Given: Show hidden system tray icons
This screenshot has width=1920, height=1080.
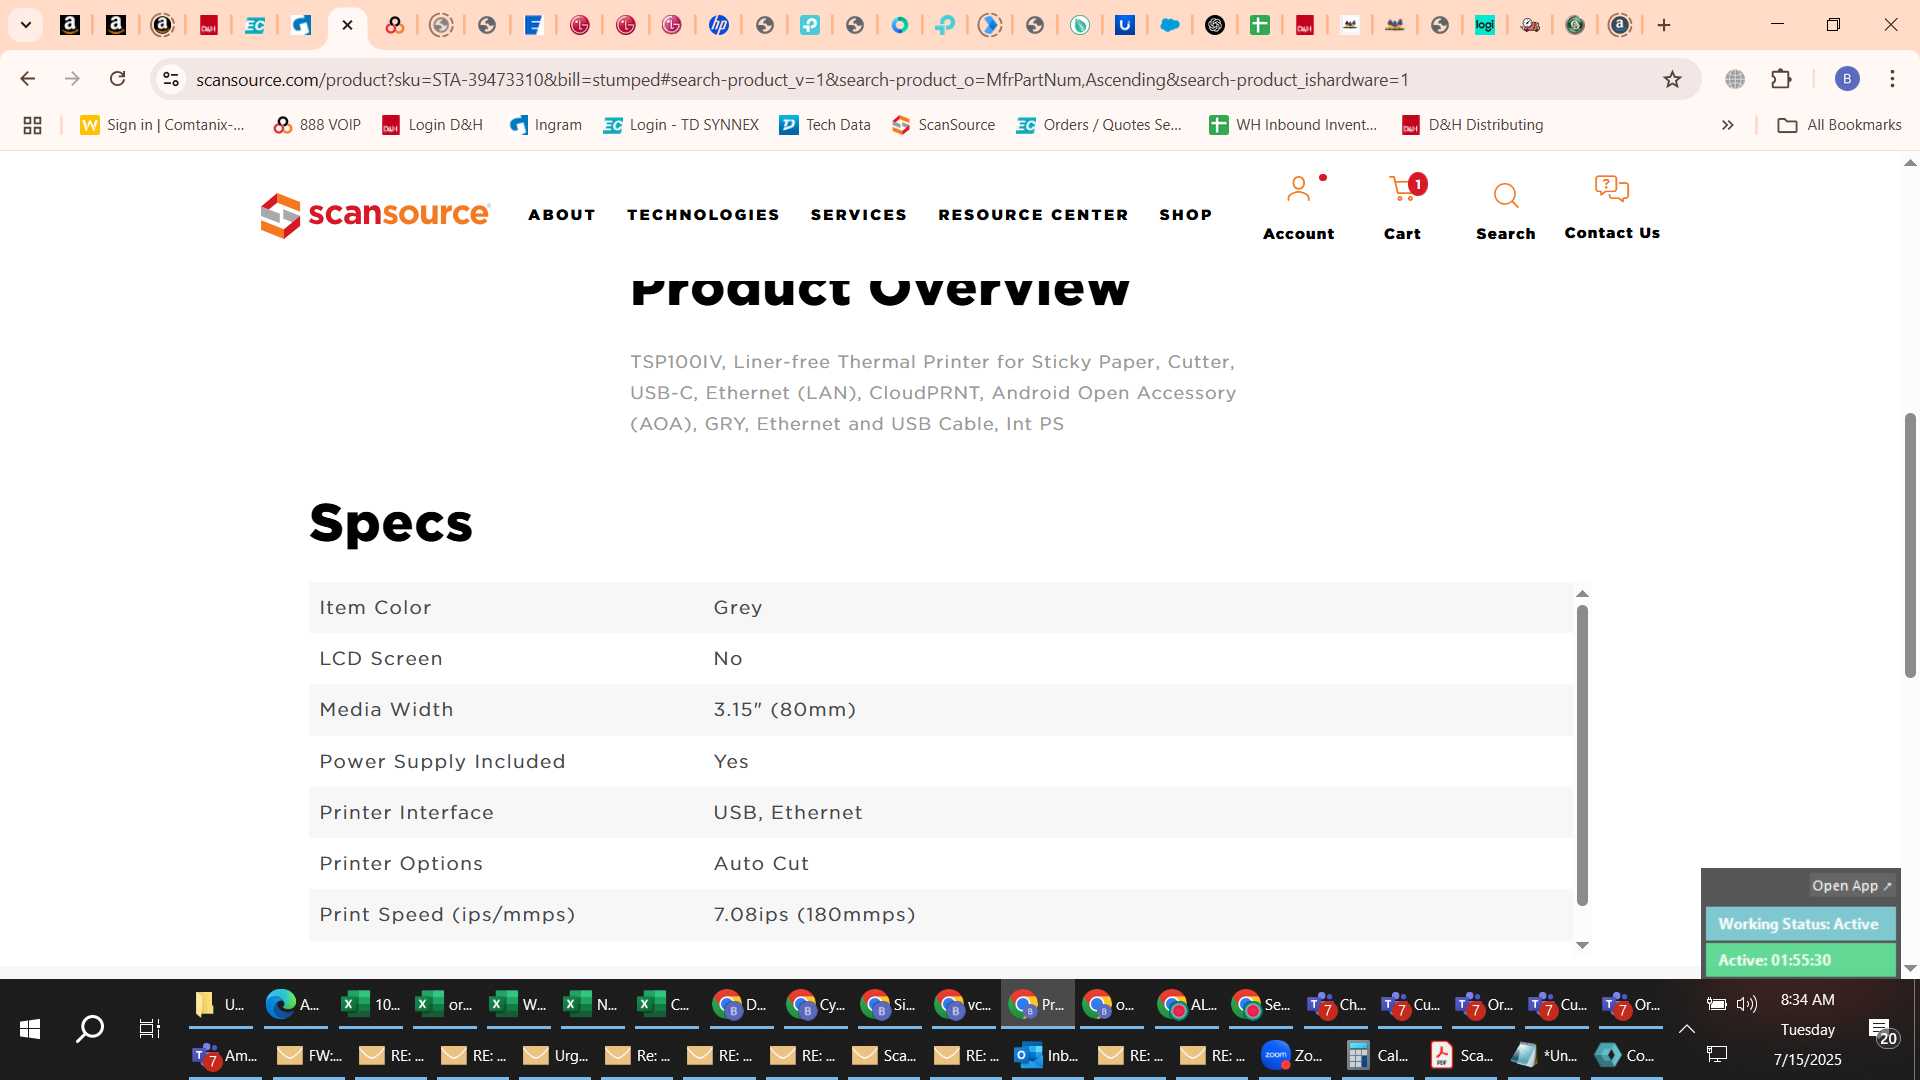Looking at the screenshot, I should [1686, 1029].
